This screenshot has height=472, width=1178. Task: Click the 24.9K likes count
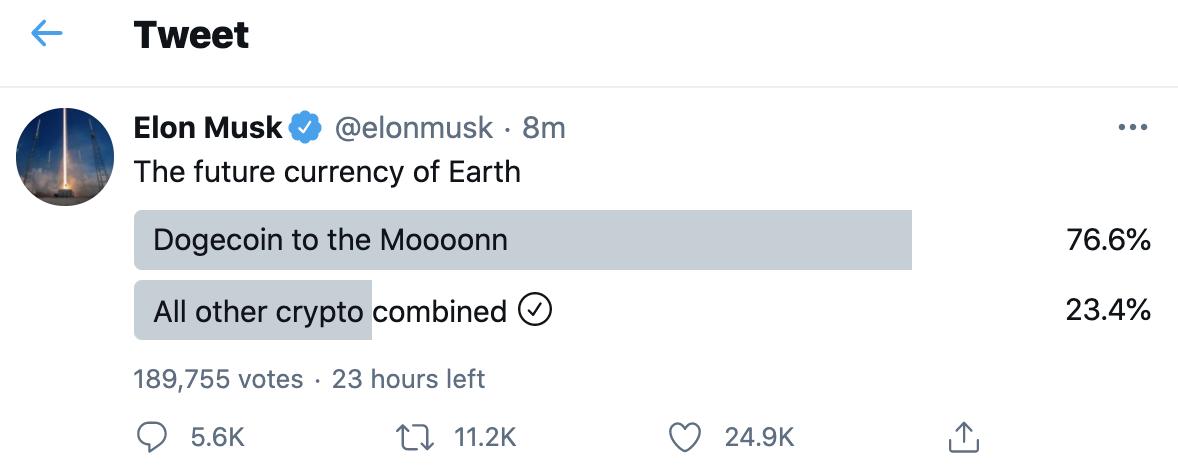pyautogui.click(x=761, y=437)
